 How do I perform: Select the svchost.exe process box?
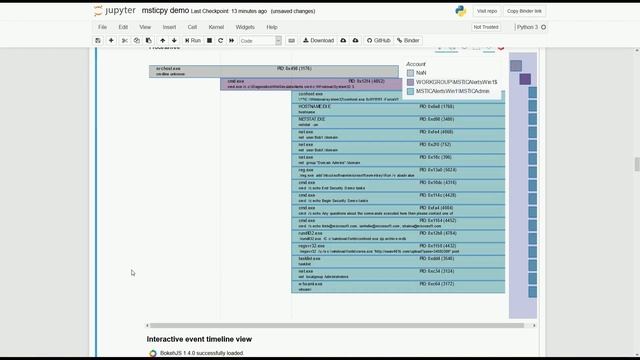(273, 71)
